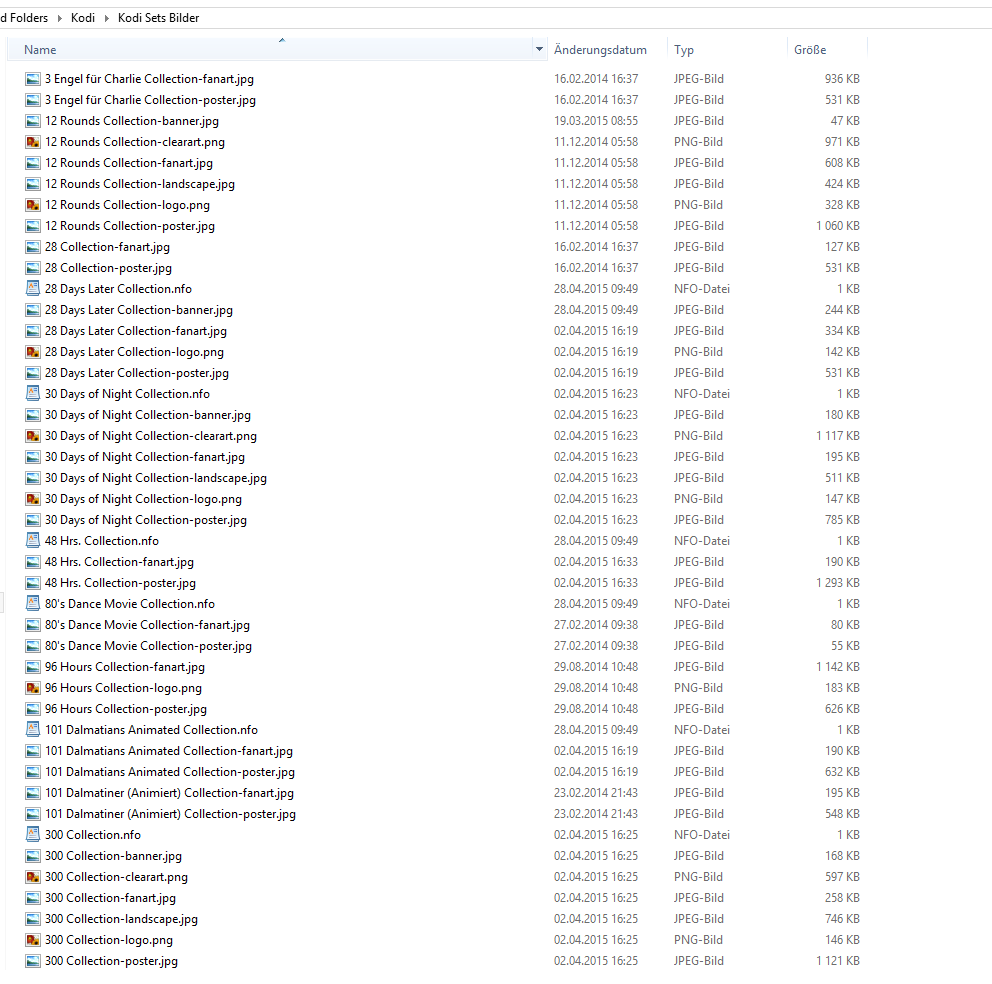Select file 30 Days of Night Collection-landscape.jpg
This screenshot has width=992, height=984.
[156, 478]
